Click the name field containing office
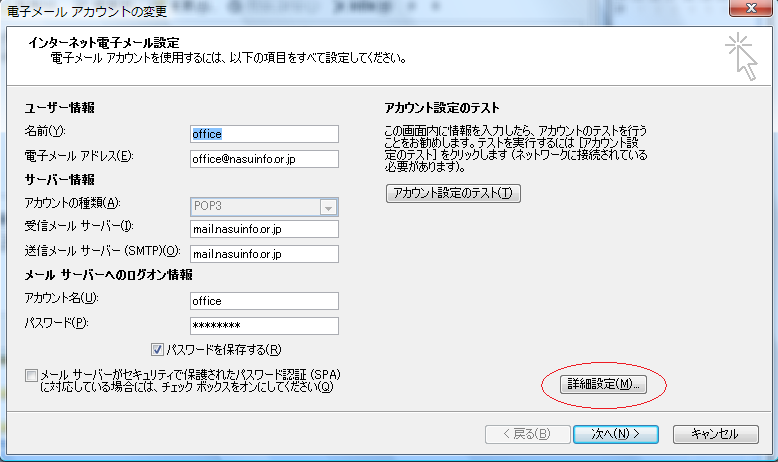The height and width of the screenshot is (462, 778). 264,134
